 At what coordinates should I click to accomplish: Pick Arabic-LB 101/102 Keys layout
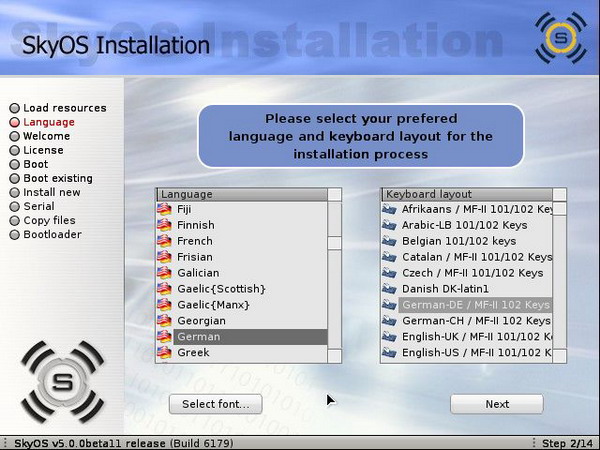tap(465, 225)
